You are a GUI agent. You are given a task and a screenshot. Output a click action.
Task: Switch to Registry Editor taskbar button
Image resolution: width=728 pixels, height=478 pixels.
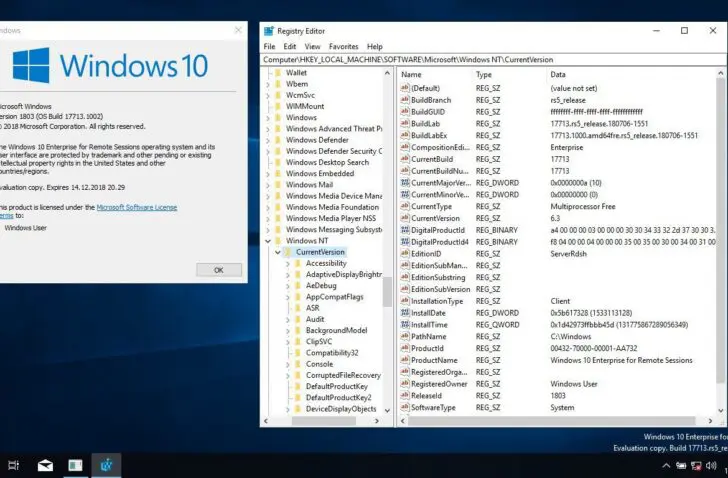coord(106,465)
